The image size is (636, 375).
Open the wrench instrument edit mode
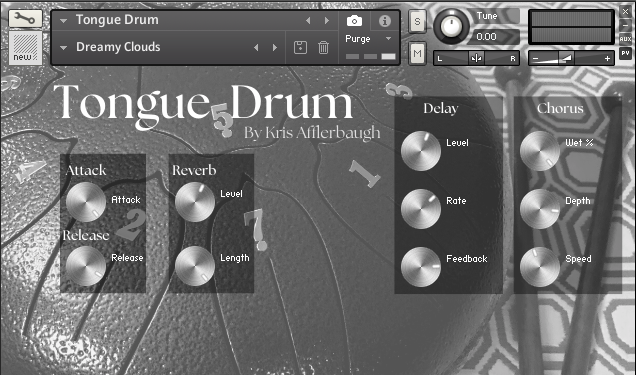(x=25, y=19)
